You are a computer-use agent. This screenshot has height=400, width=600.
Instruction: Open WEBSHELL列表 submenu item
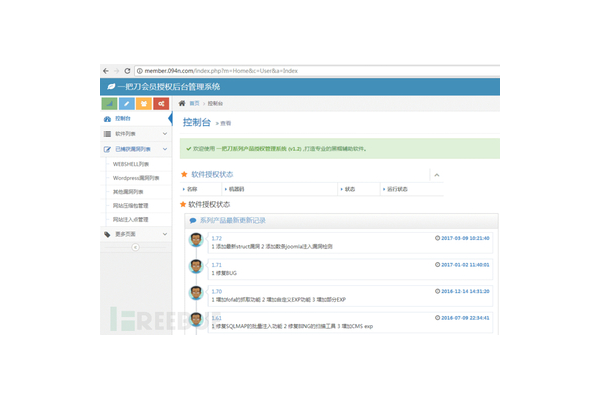[131, 164]
